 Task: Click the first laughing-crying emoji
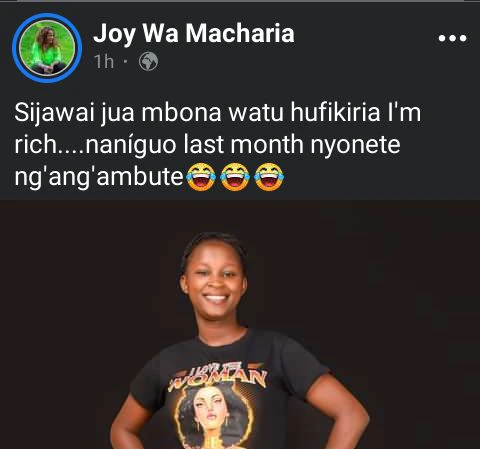point(201,177)
